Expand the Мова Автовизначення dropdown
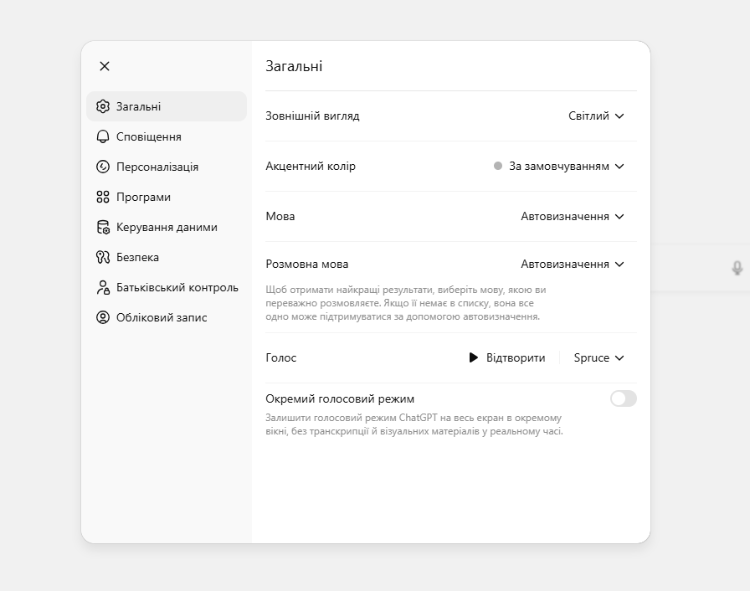The image size is (750, 591). tap(572, 216)
